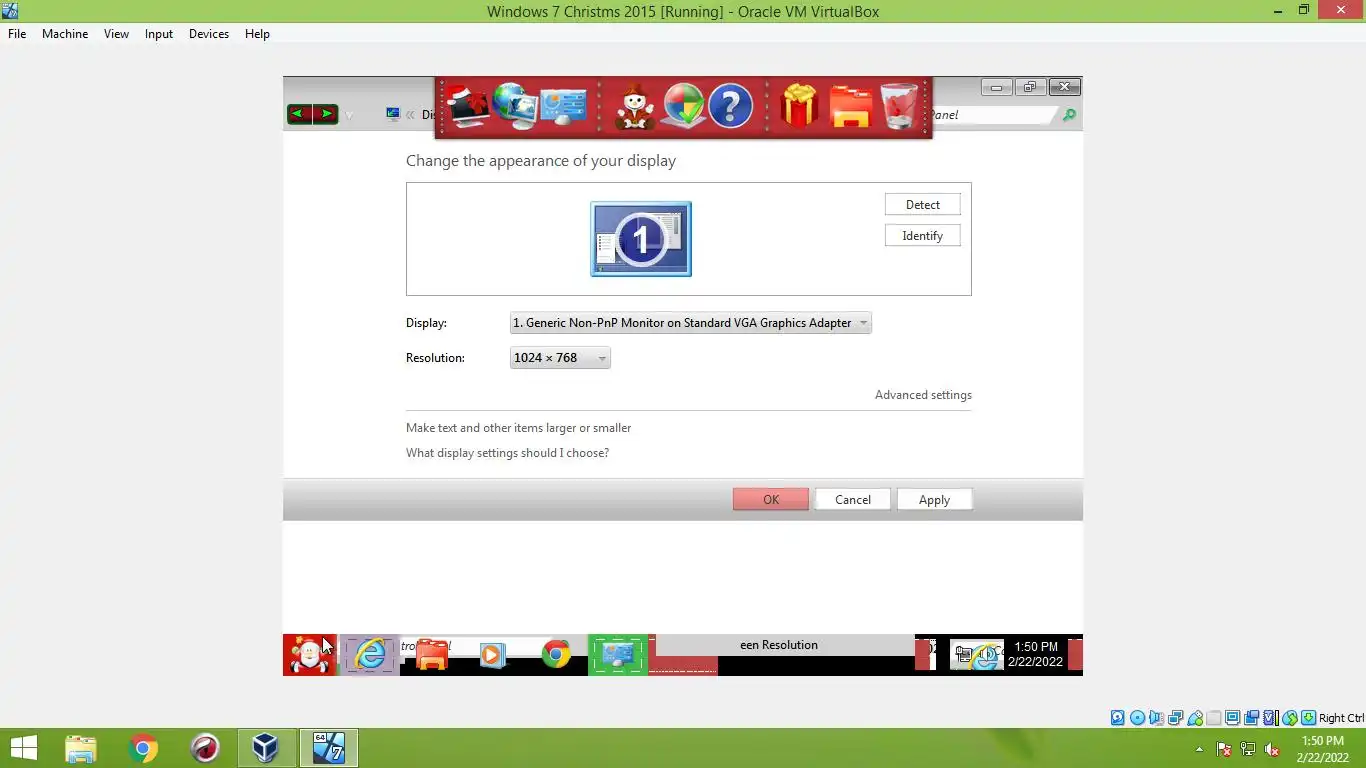
Task: Confirm with the OK button
Action: (771, 499)
